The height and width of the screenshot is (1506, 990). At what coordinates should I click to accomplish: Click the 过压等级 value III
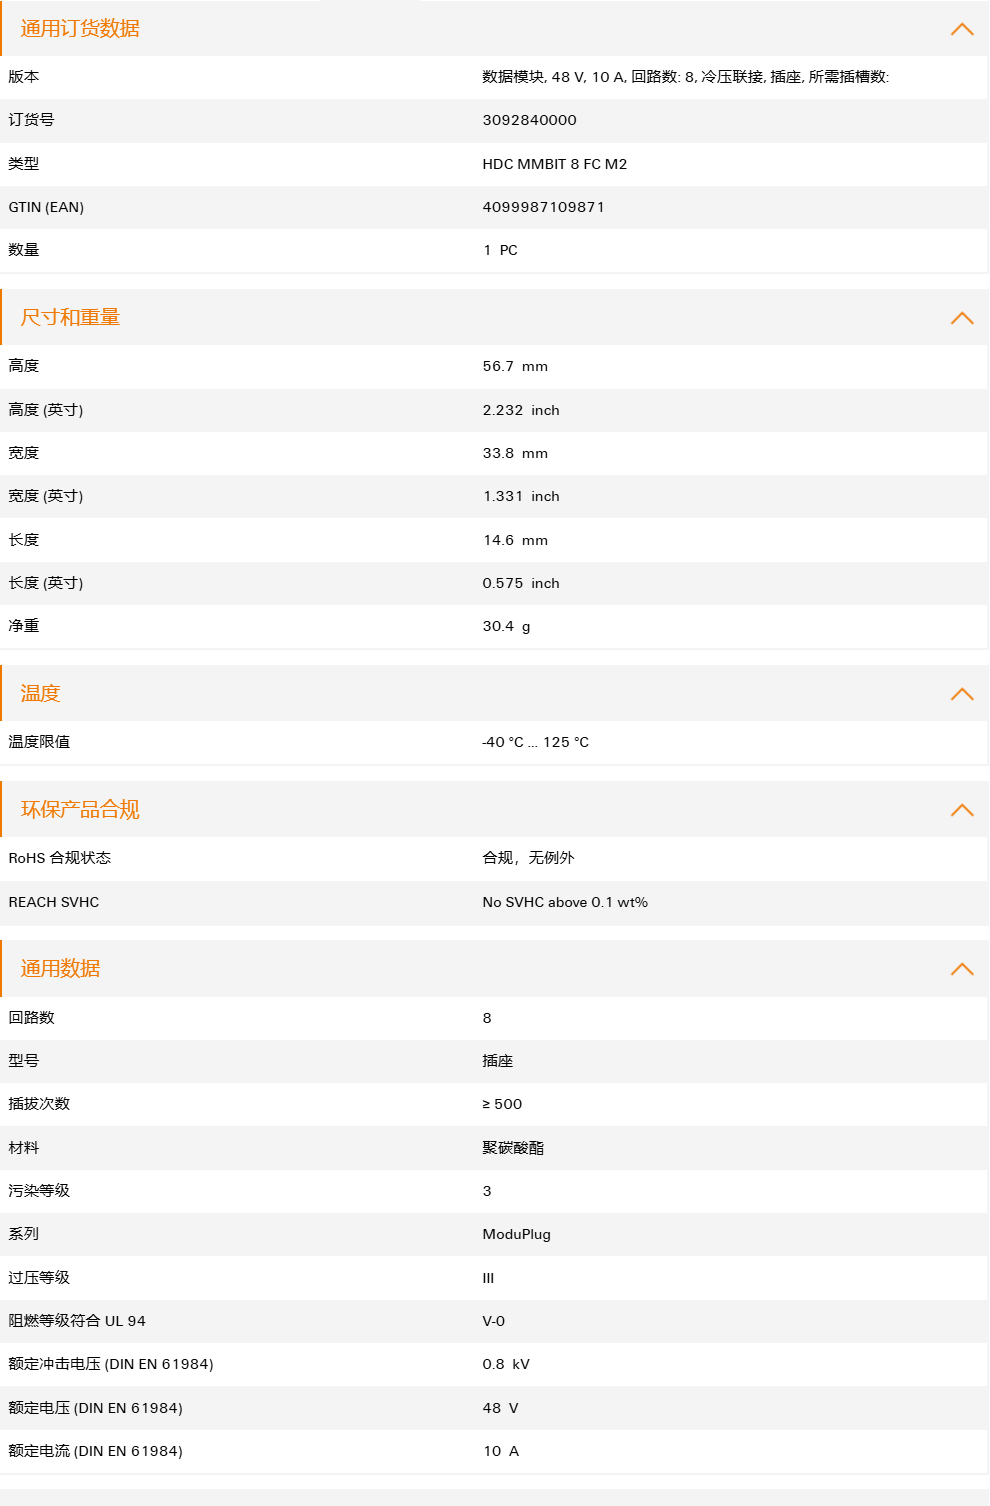tap(488, 1278)
